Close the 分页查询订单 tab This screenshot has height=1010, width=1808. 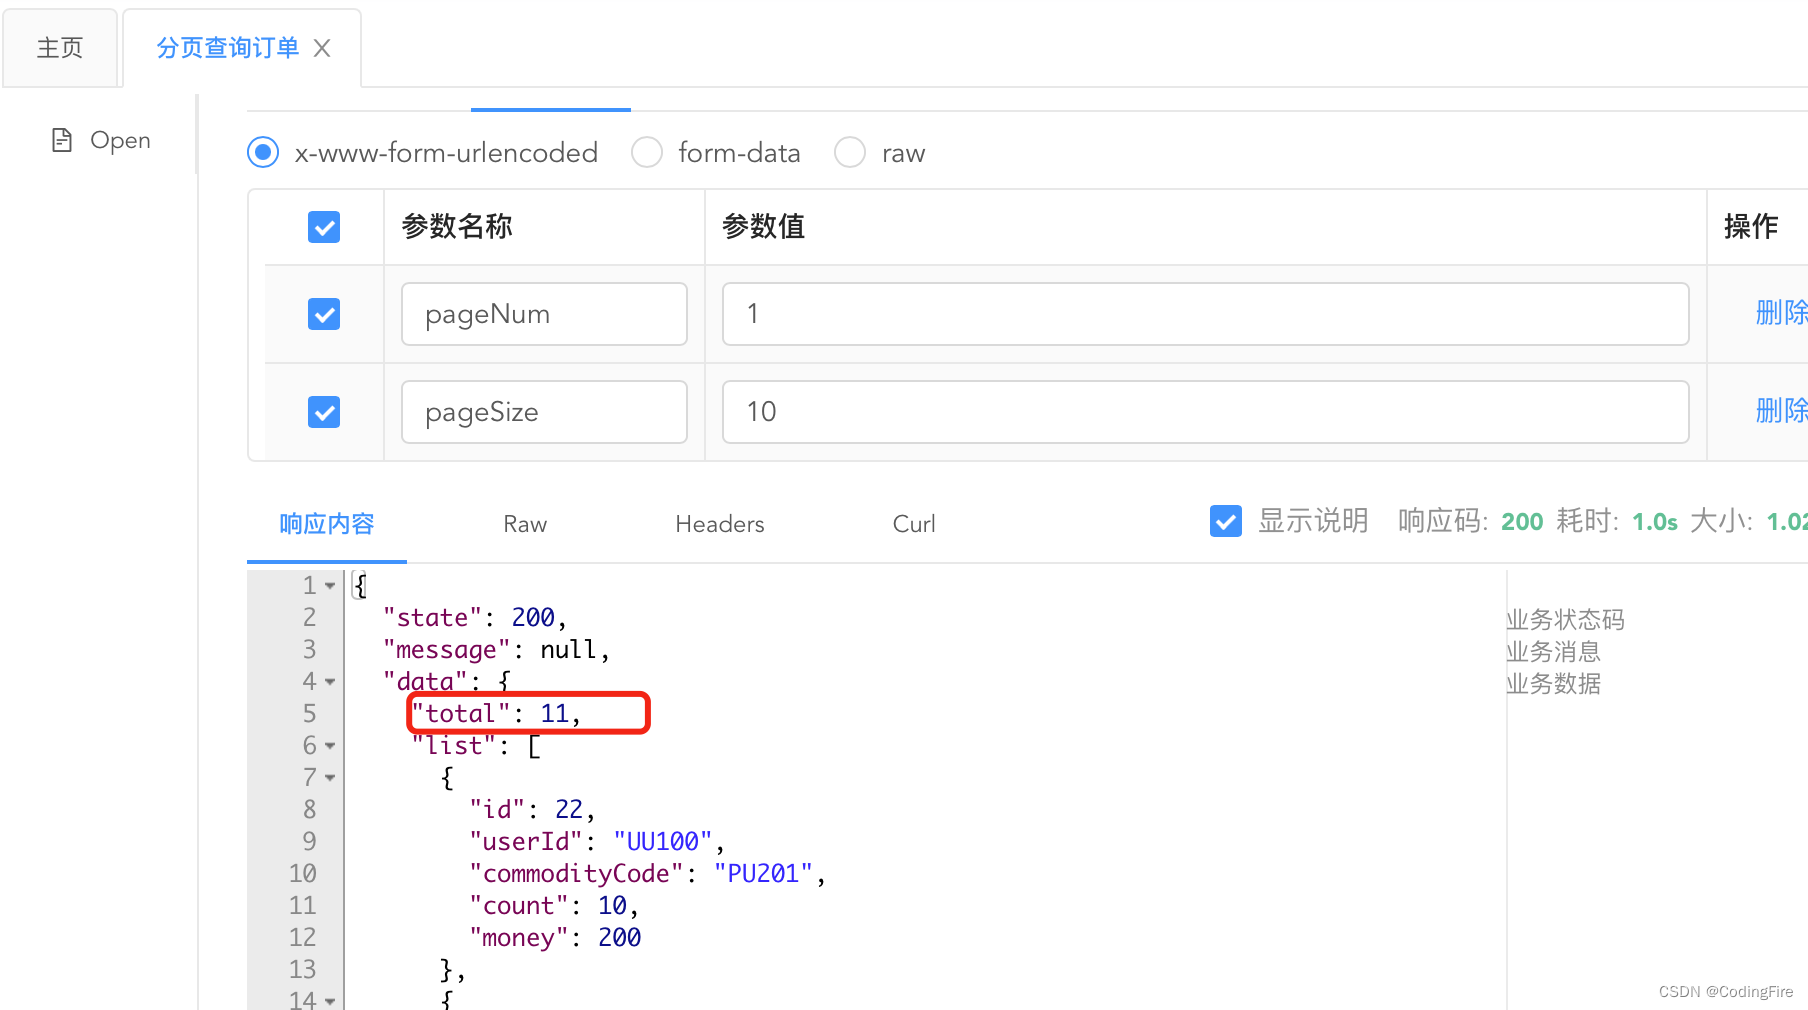point(322,48)
